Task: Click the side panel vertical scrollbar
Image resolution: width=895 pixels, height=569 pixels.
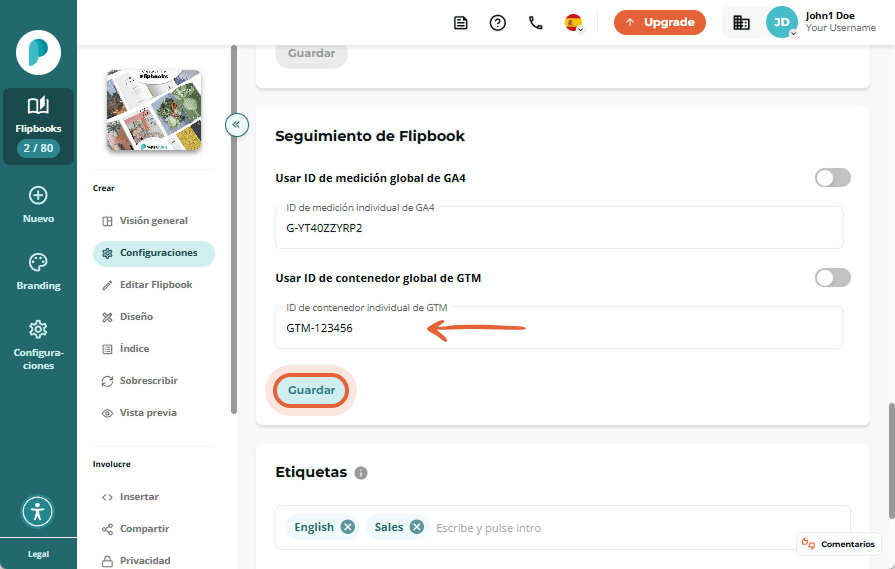Action: click(233, 229)
